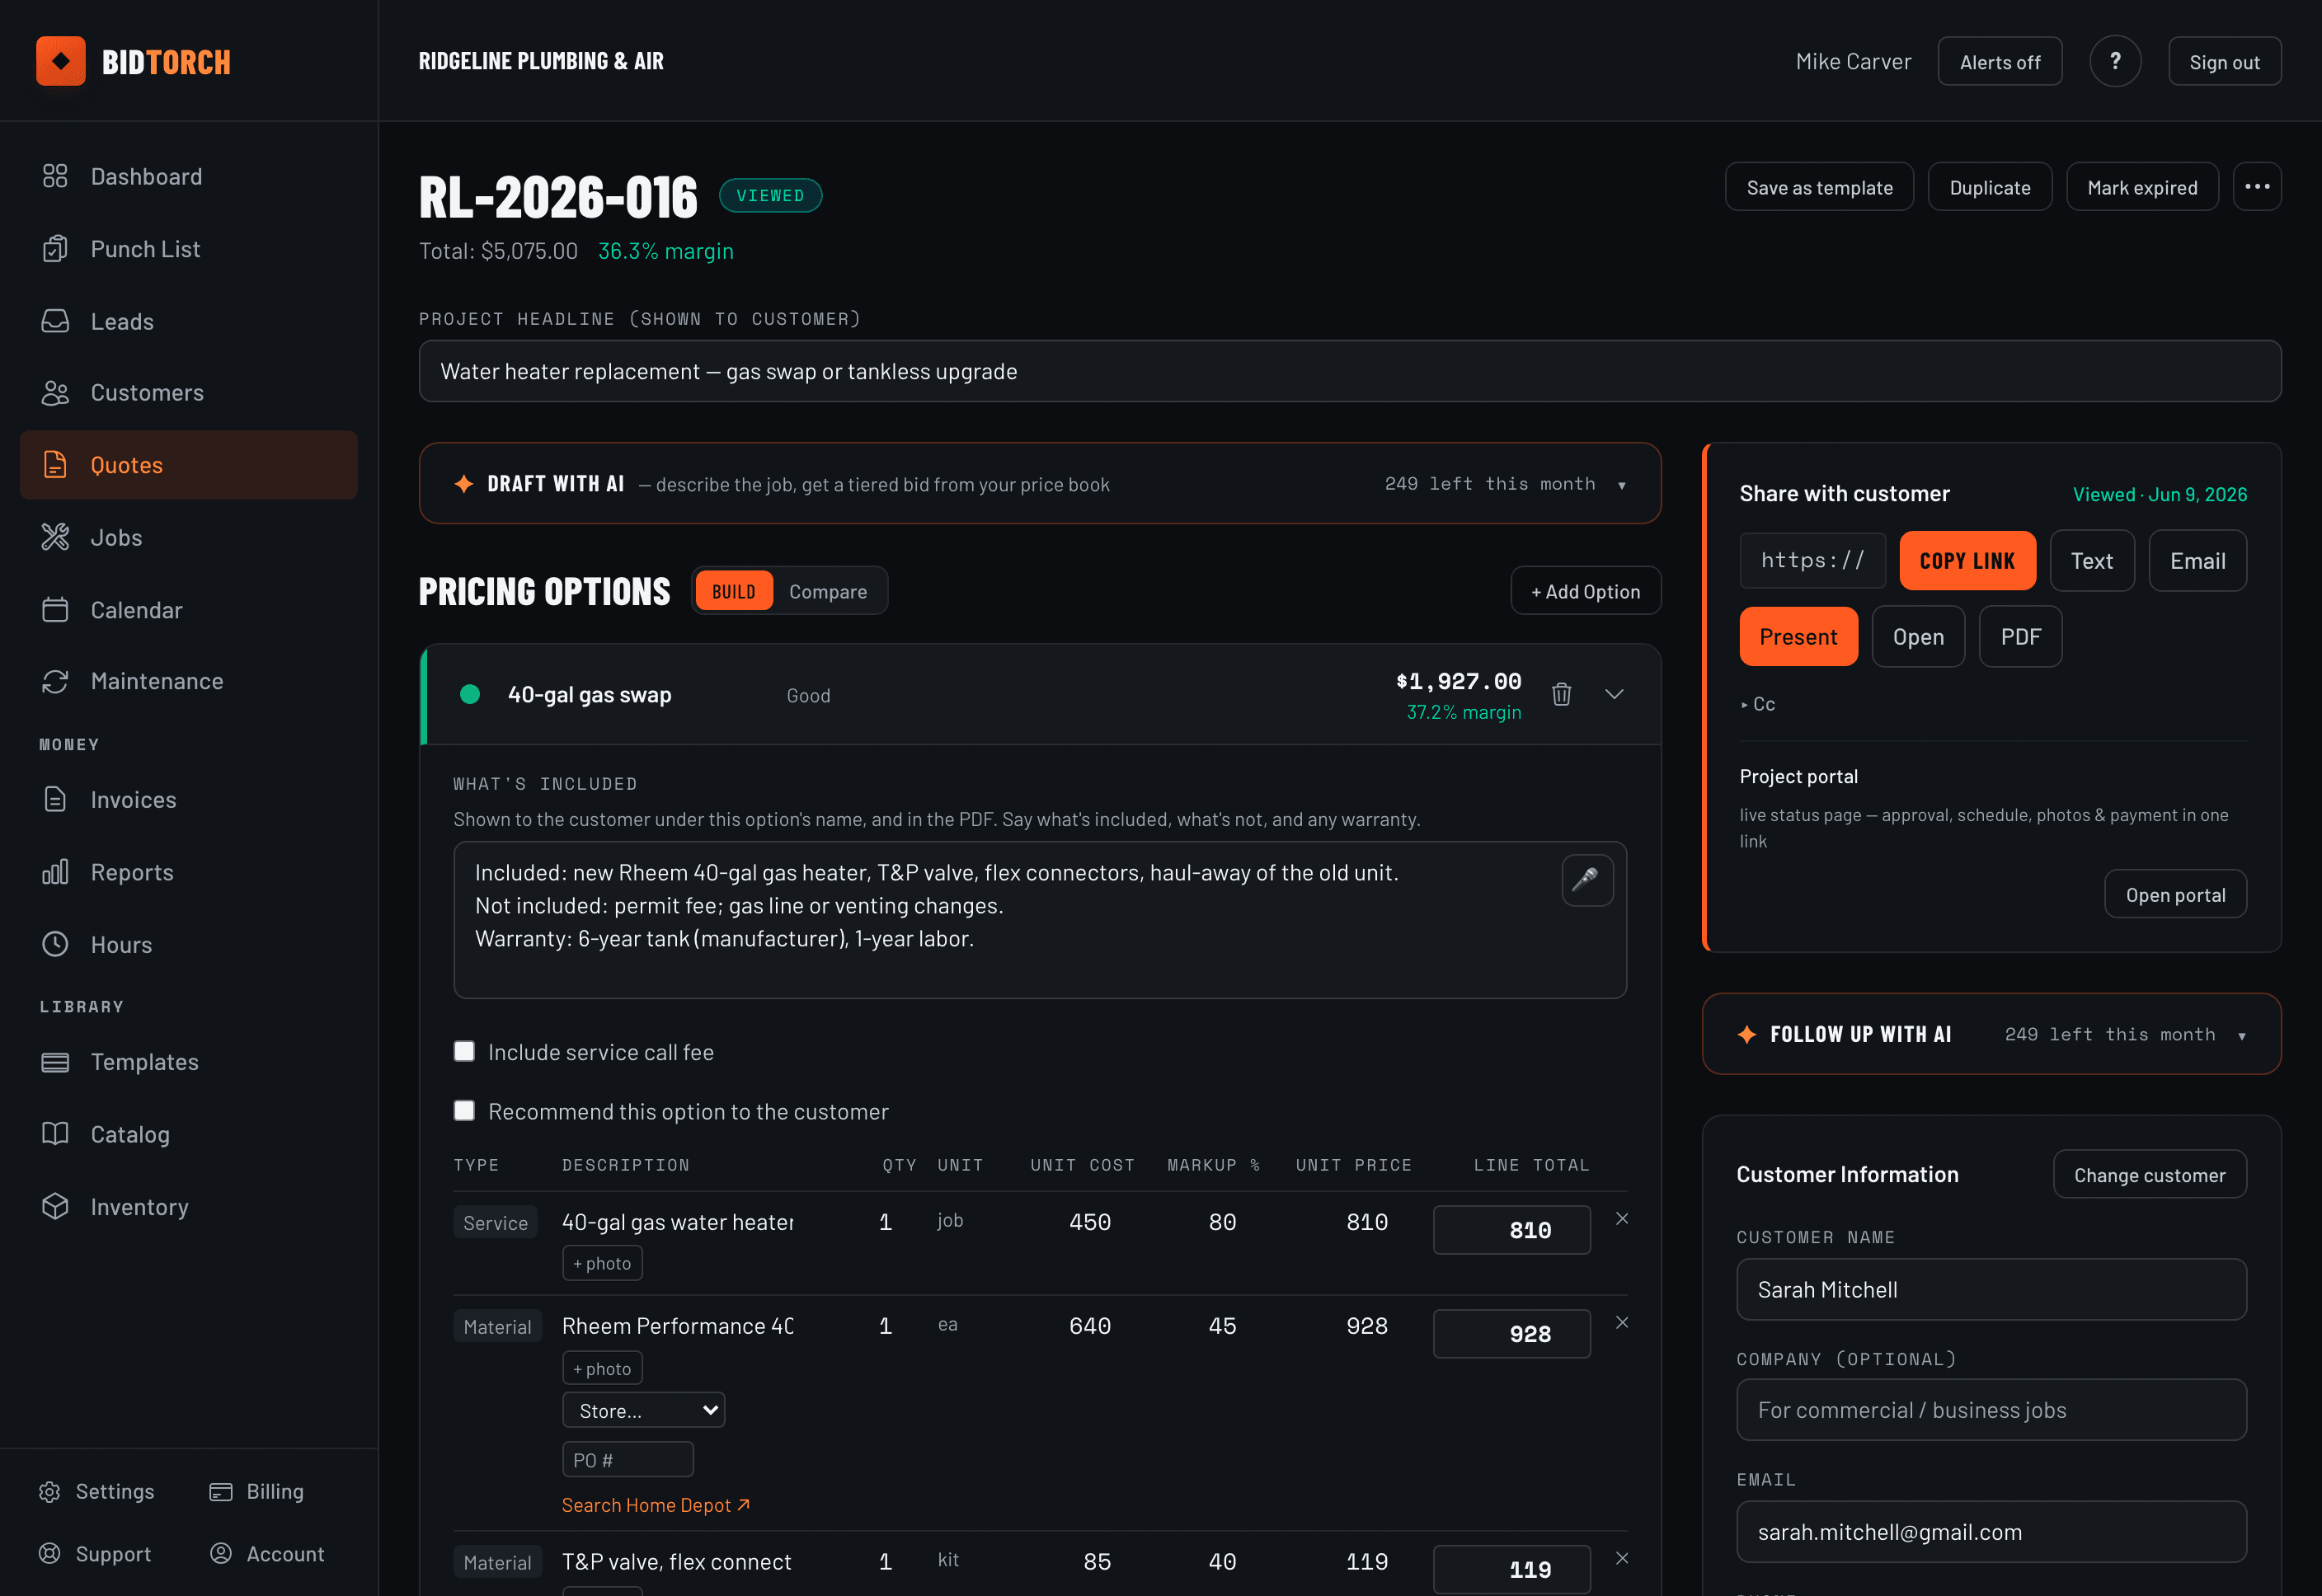
Task: Remove the Rheem Performance line item
Action: tap(1621, 1323)
